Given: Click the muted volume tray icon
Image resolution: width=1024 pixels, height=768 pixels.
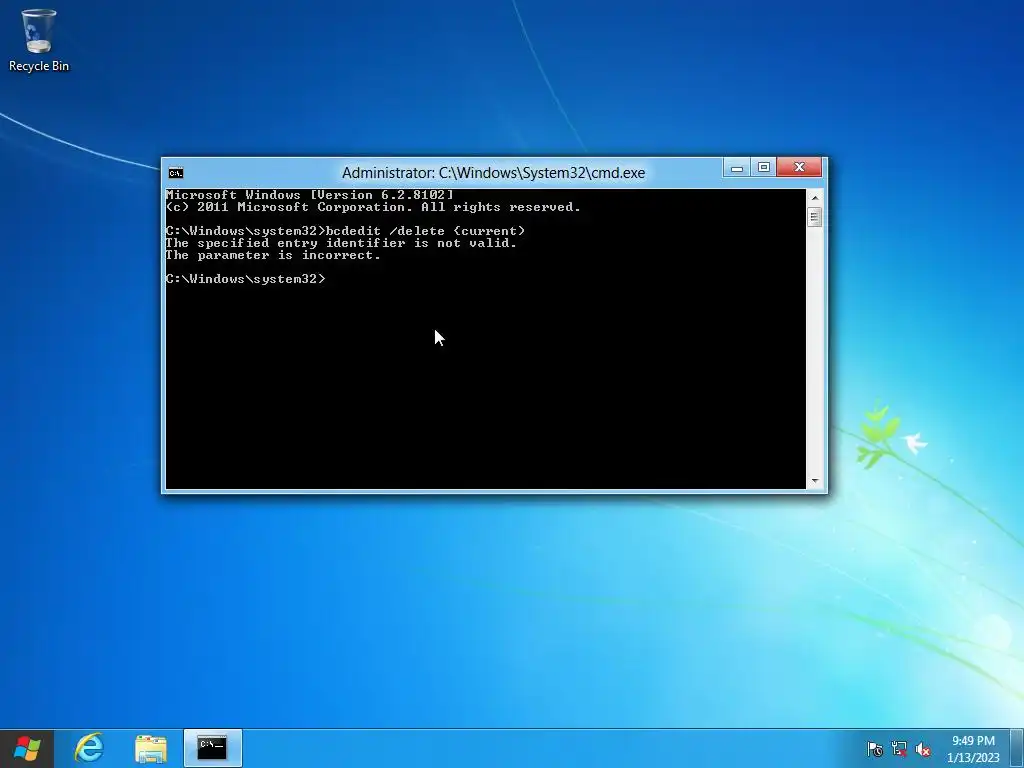Looking at the screenshot, I should pyautogui.click(x=923, y=749).
